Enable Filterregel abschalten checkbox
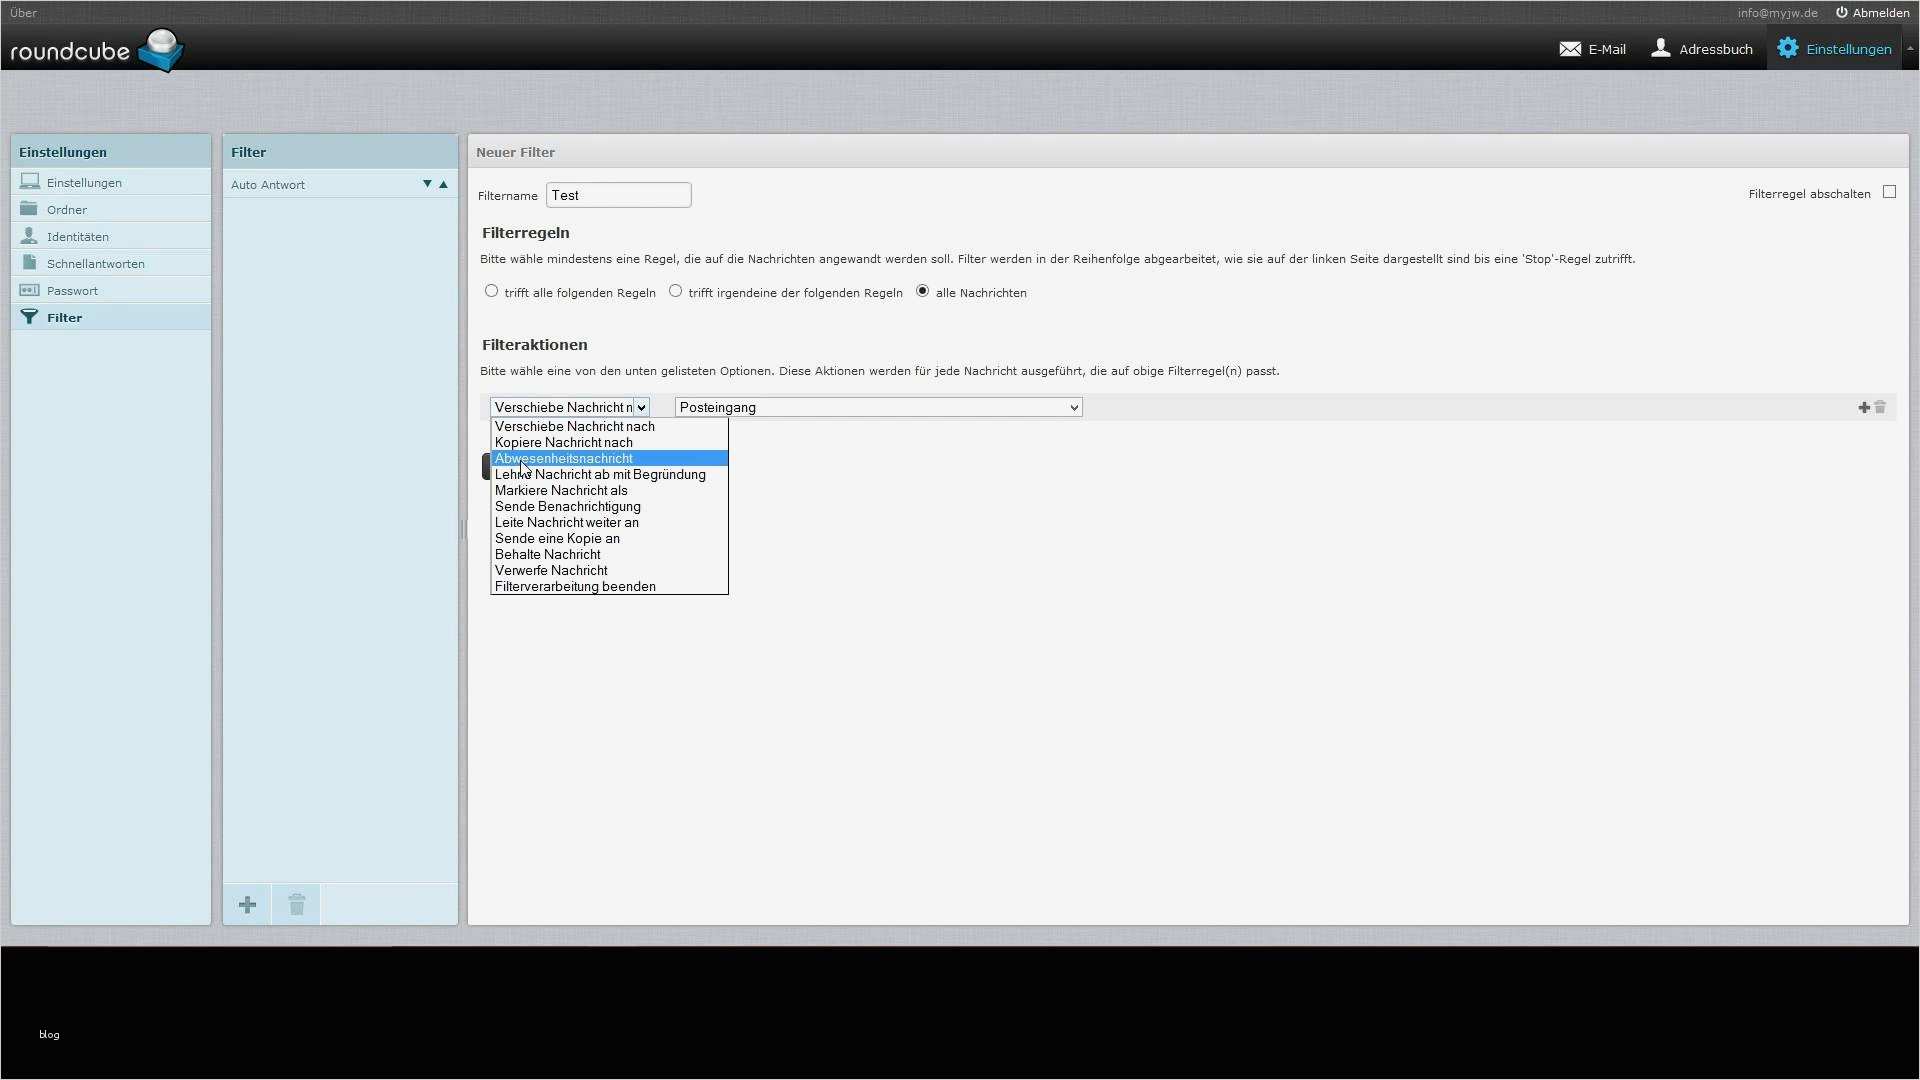This screenshot has height=1080, width=1920. (1889, 192)
